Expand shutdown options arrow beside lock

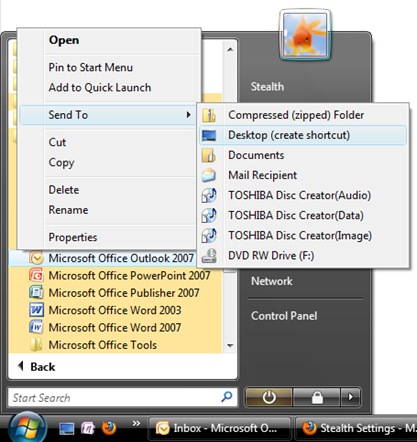350,397
